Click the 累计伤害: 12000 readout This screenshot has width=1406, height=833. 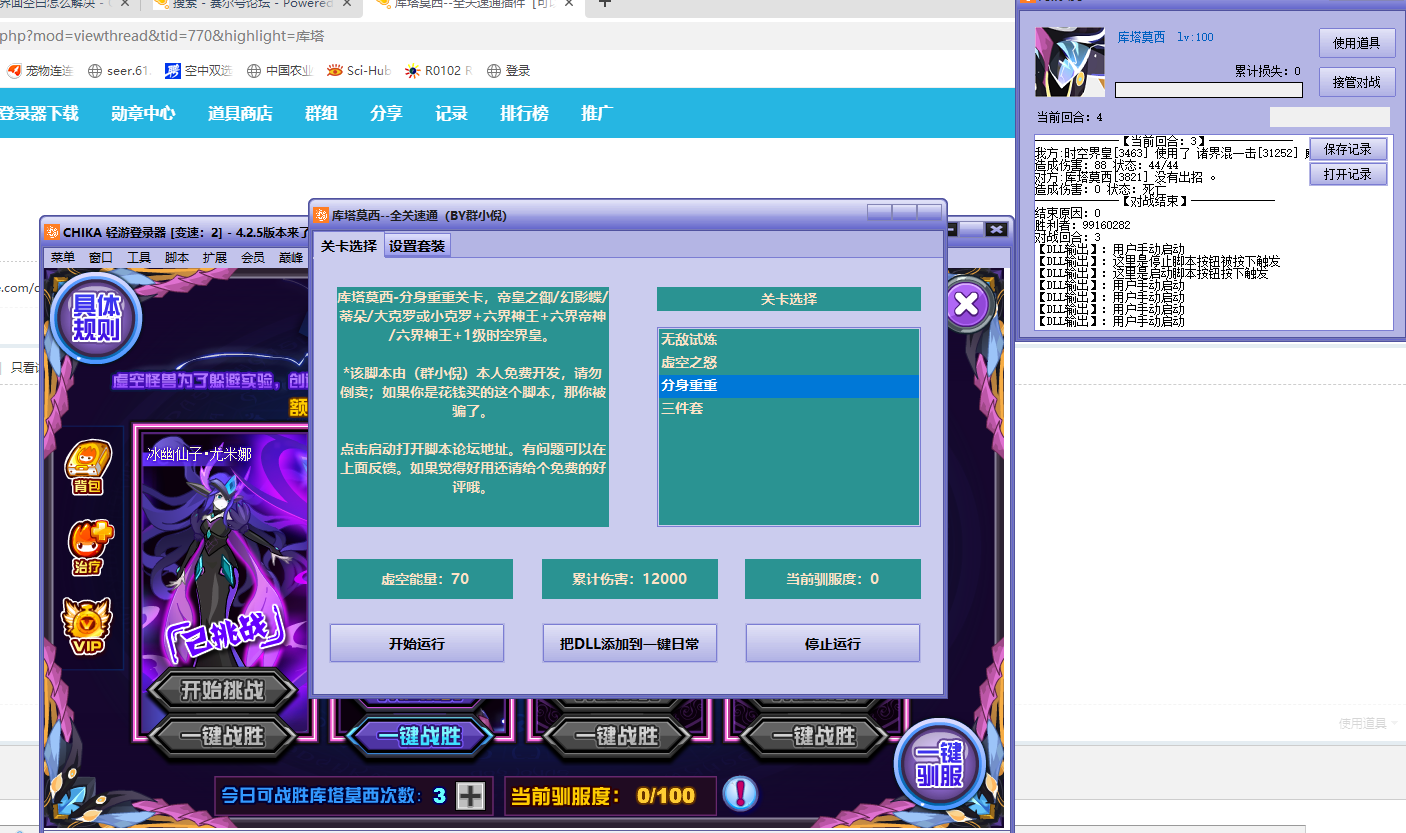[x=630, y=579]
